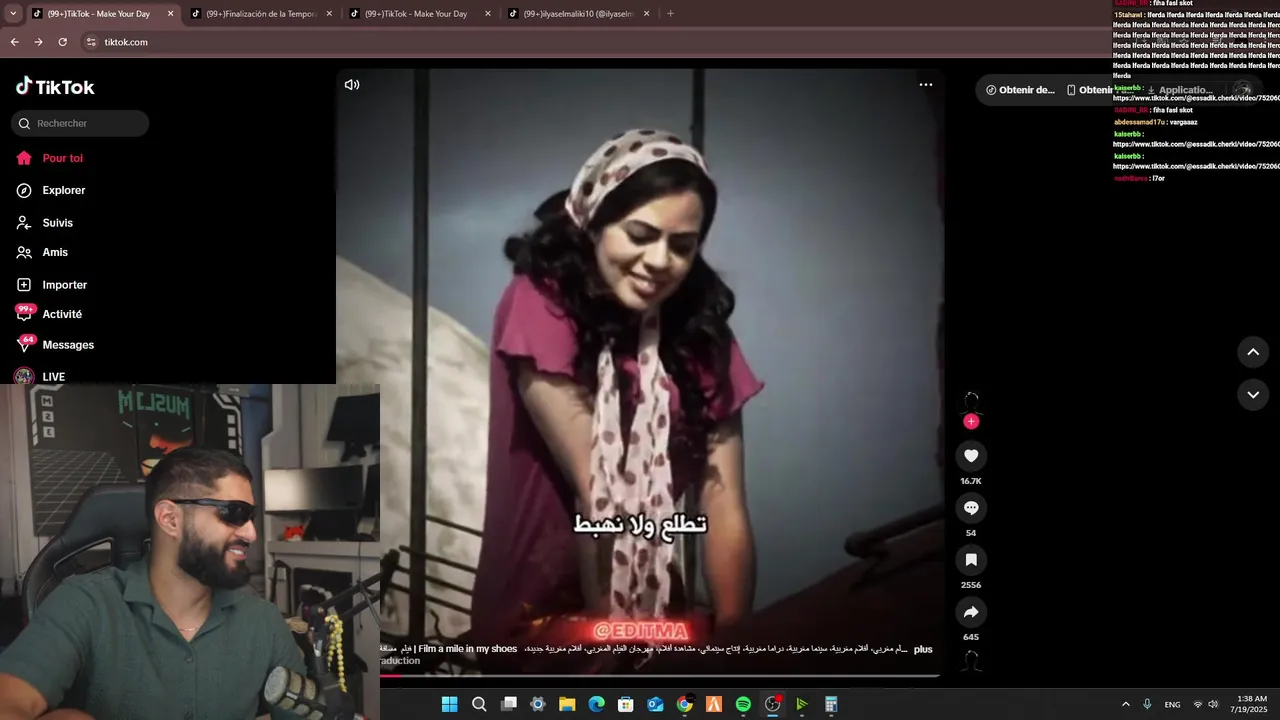Image resolution: width=1280 pixels, height=720 pixels.
Task: Switch to OBS Studio in the taskbar
Action: click(772, 704)
